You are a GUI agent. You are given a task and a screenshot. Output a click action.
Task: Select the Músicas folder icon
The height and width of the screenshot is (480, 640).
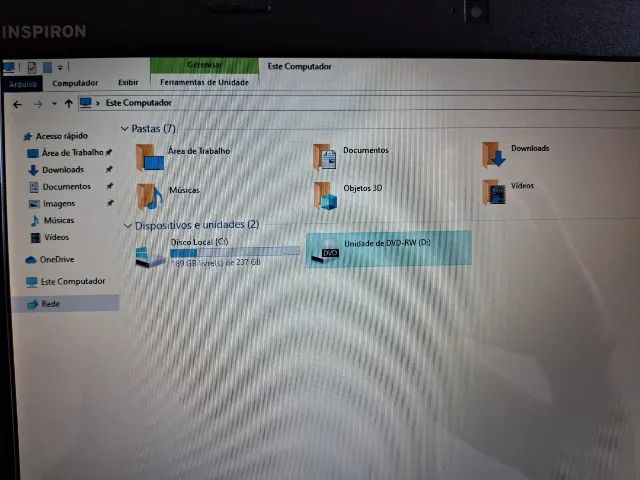(149, 197)
